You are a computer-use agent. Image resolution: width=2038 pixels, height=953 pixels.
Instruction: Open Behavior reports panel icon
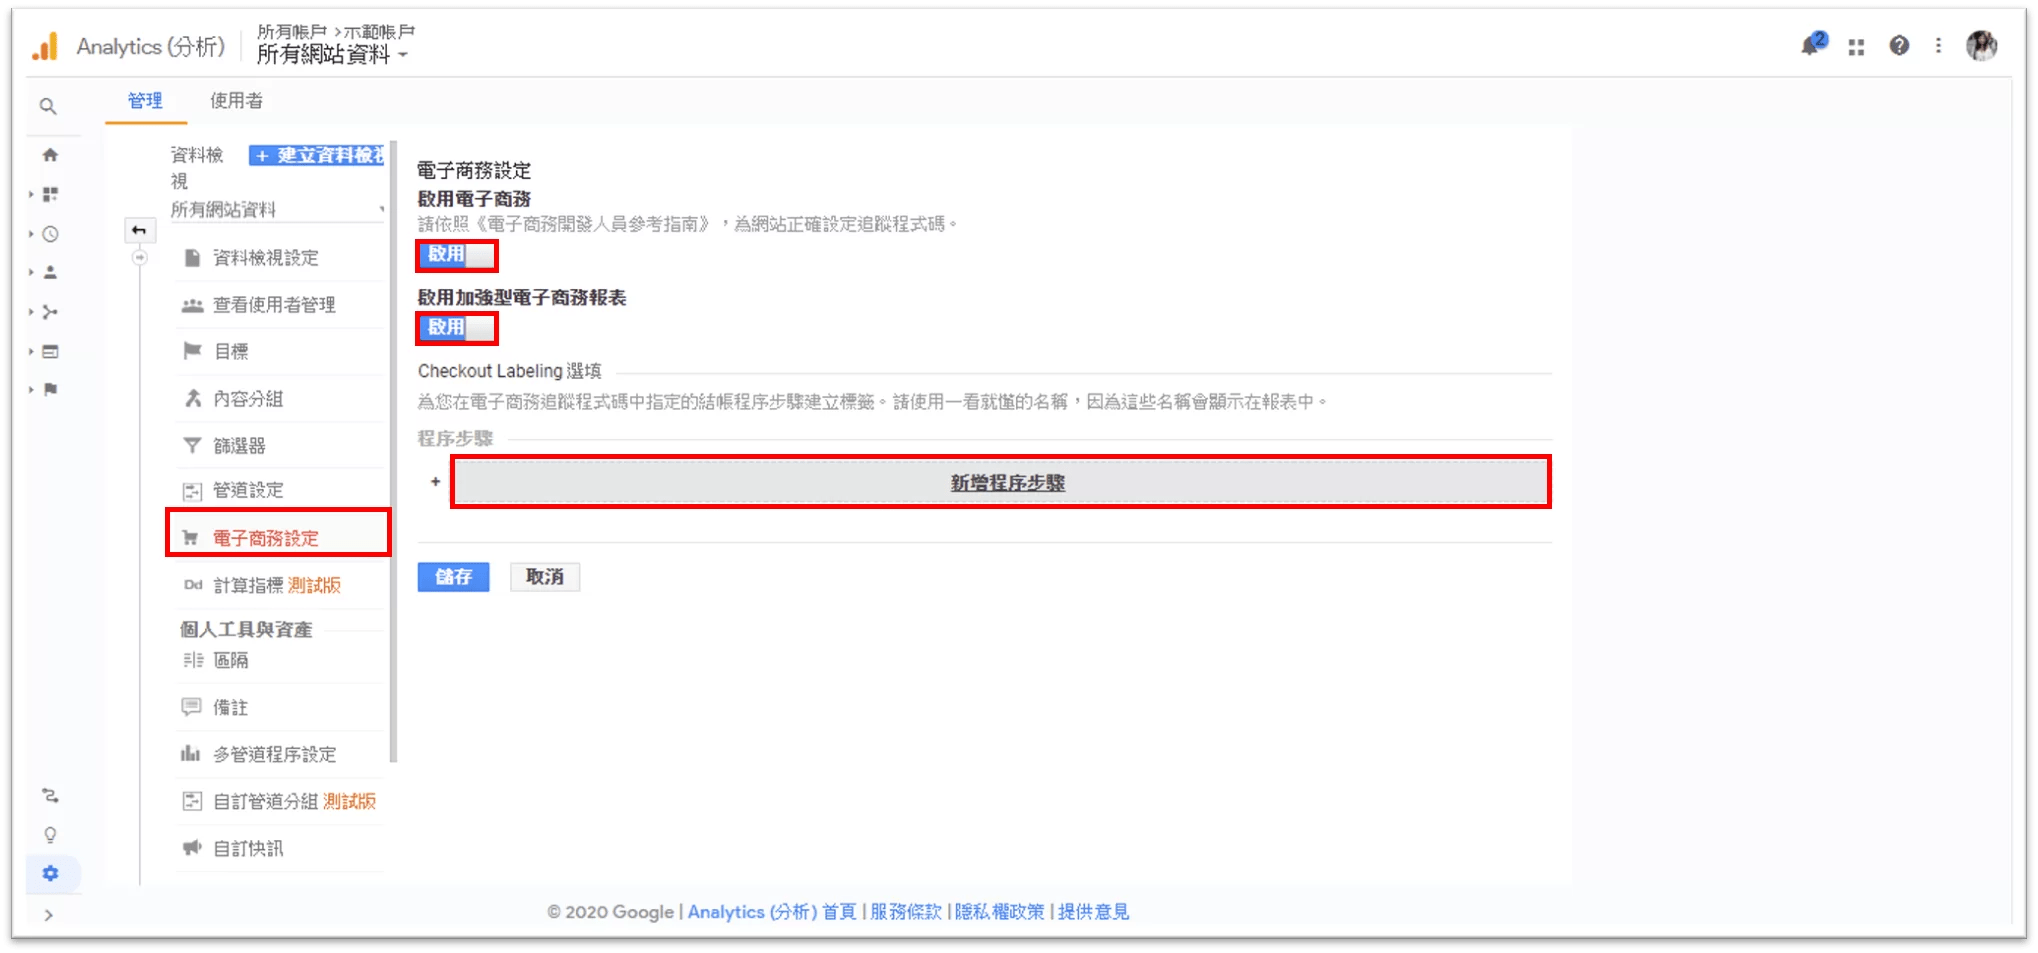tap(50, 351)
